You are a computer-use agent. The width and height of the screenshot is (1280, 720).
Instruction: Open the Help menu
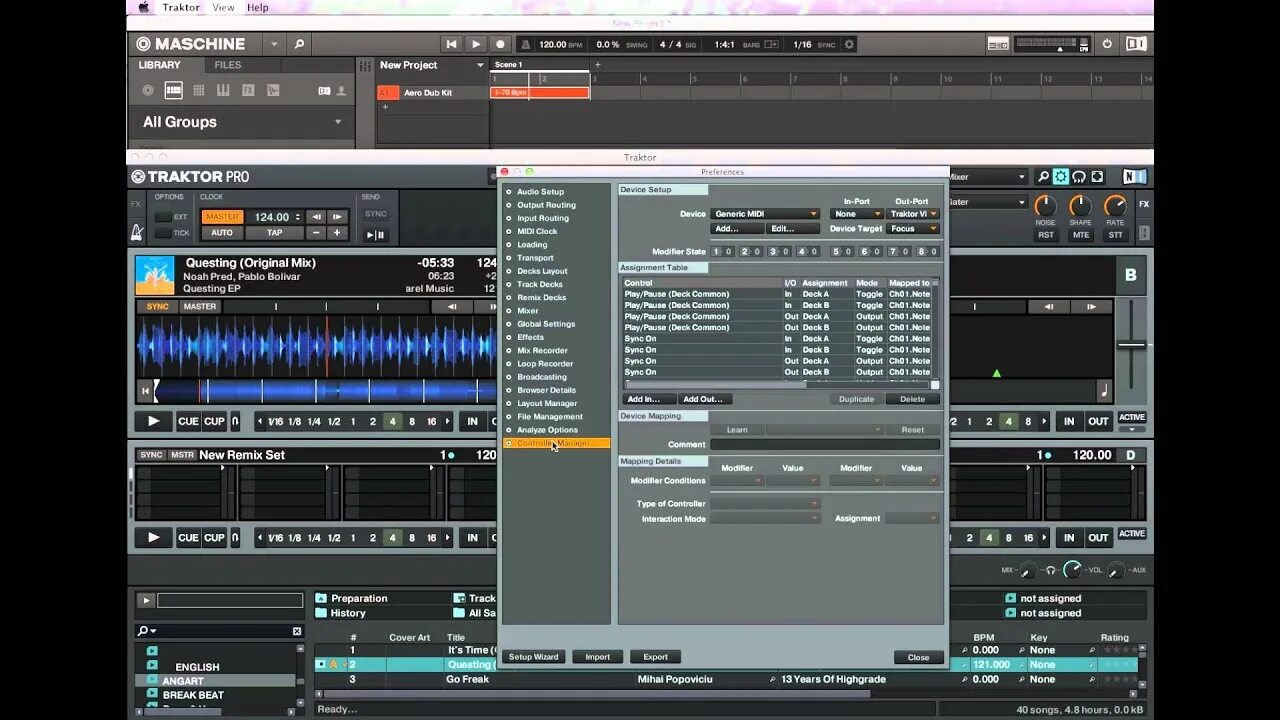tap(258, 7)
